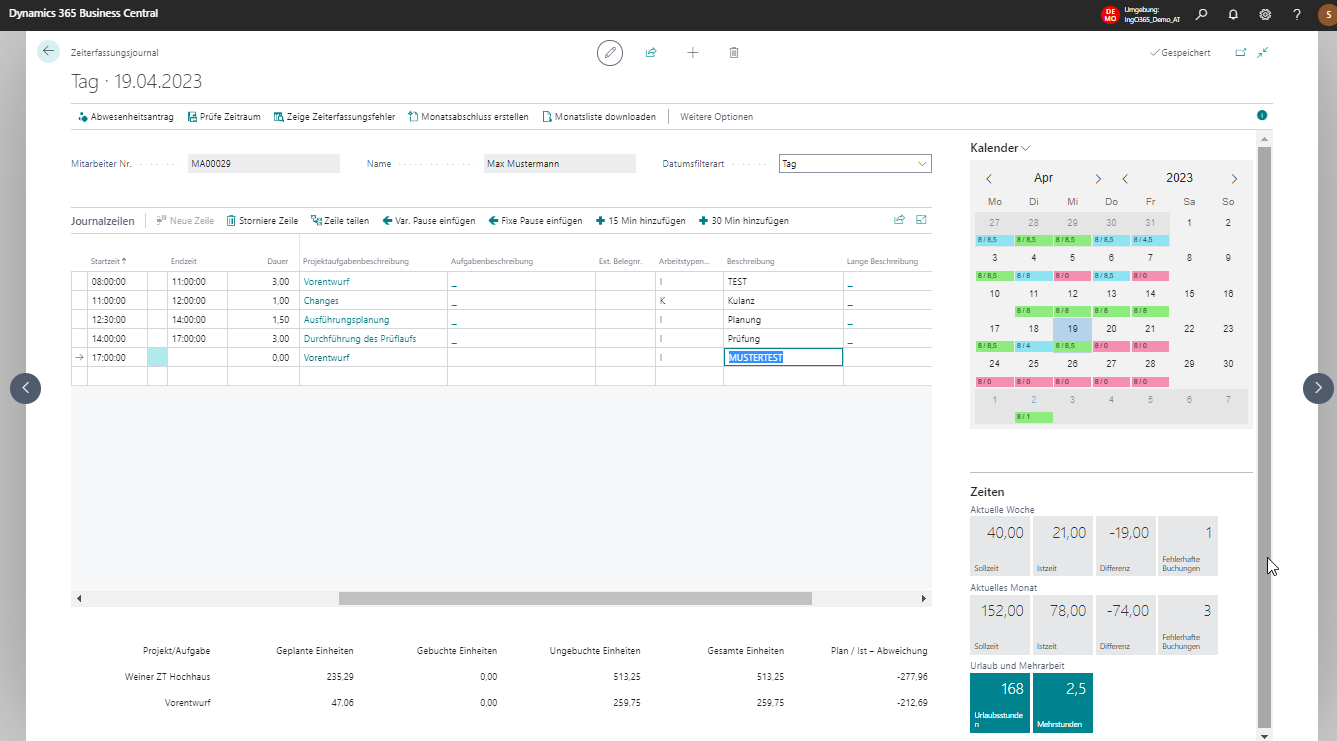The height and width of the screenshot is (741, 1337).
Task: Open Durchführung des Prüflaufs link
Action: (360, 339)
